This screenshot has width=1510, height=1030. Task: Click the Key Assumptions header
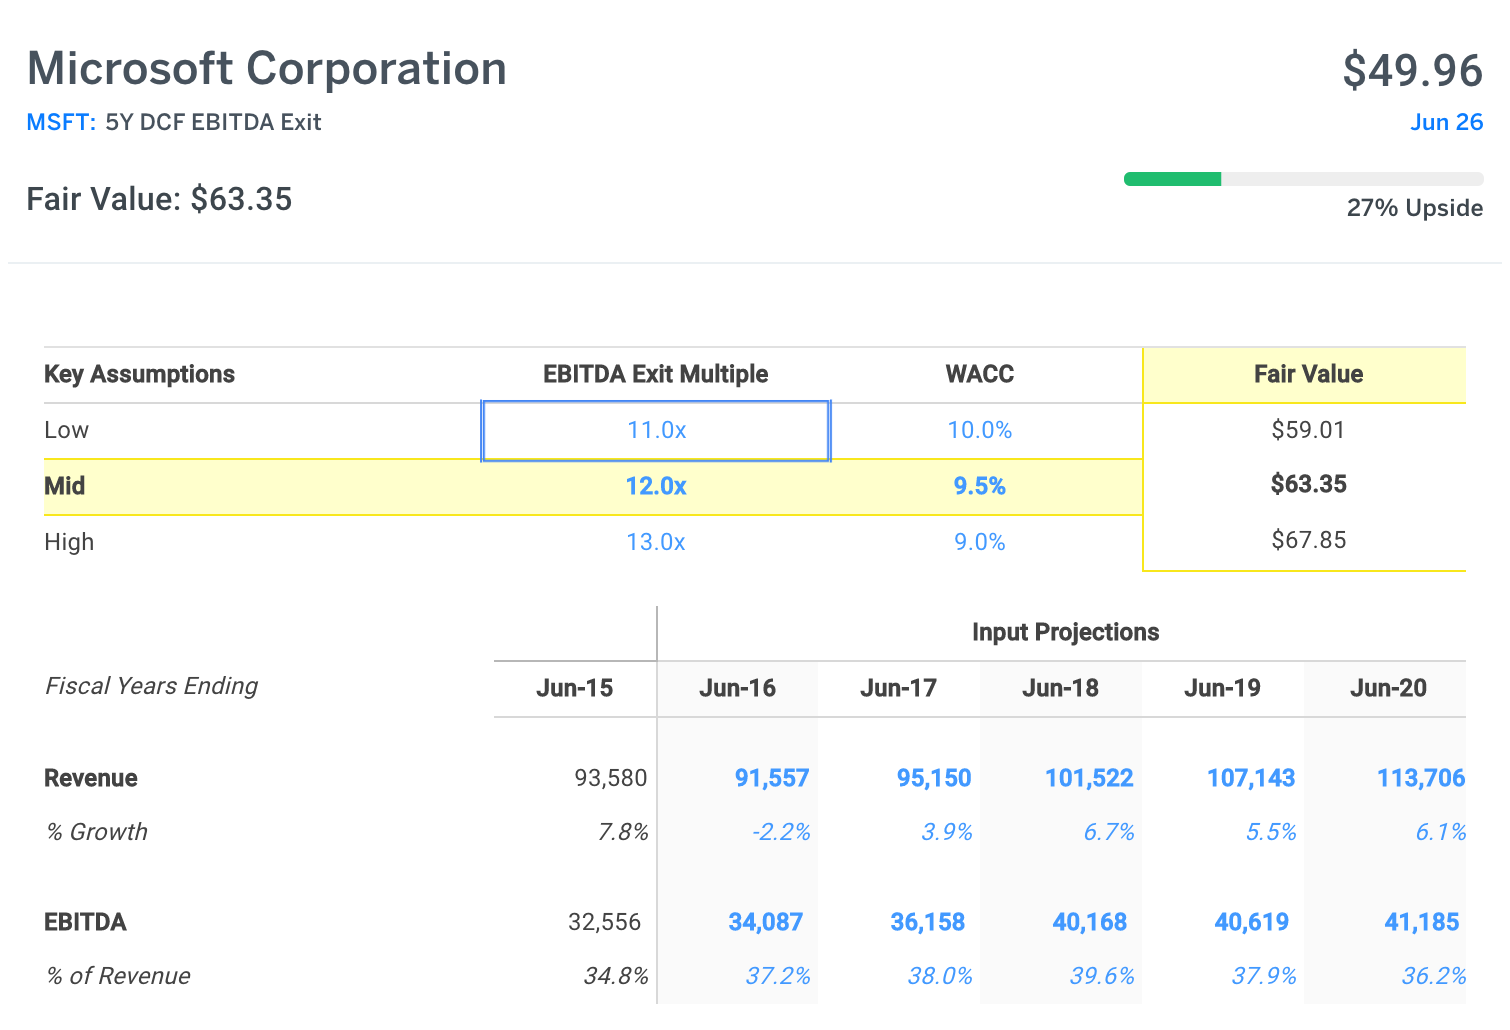(139, 375)
